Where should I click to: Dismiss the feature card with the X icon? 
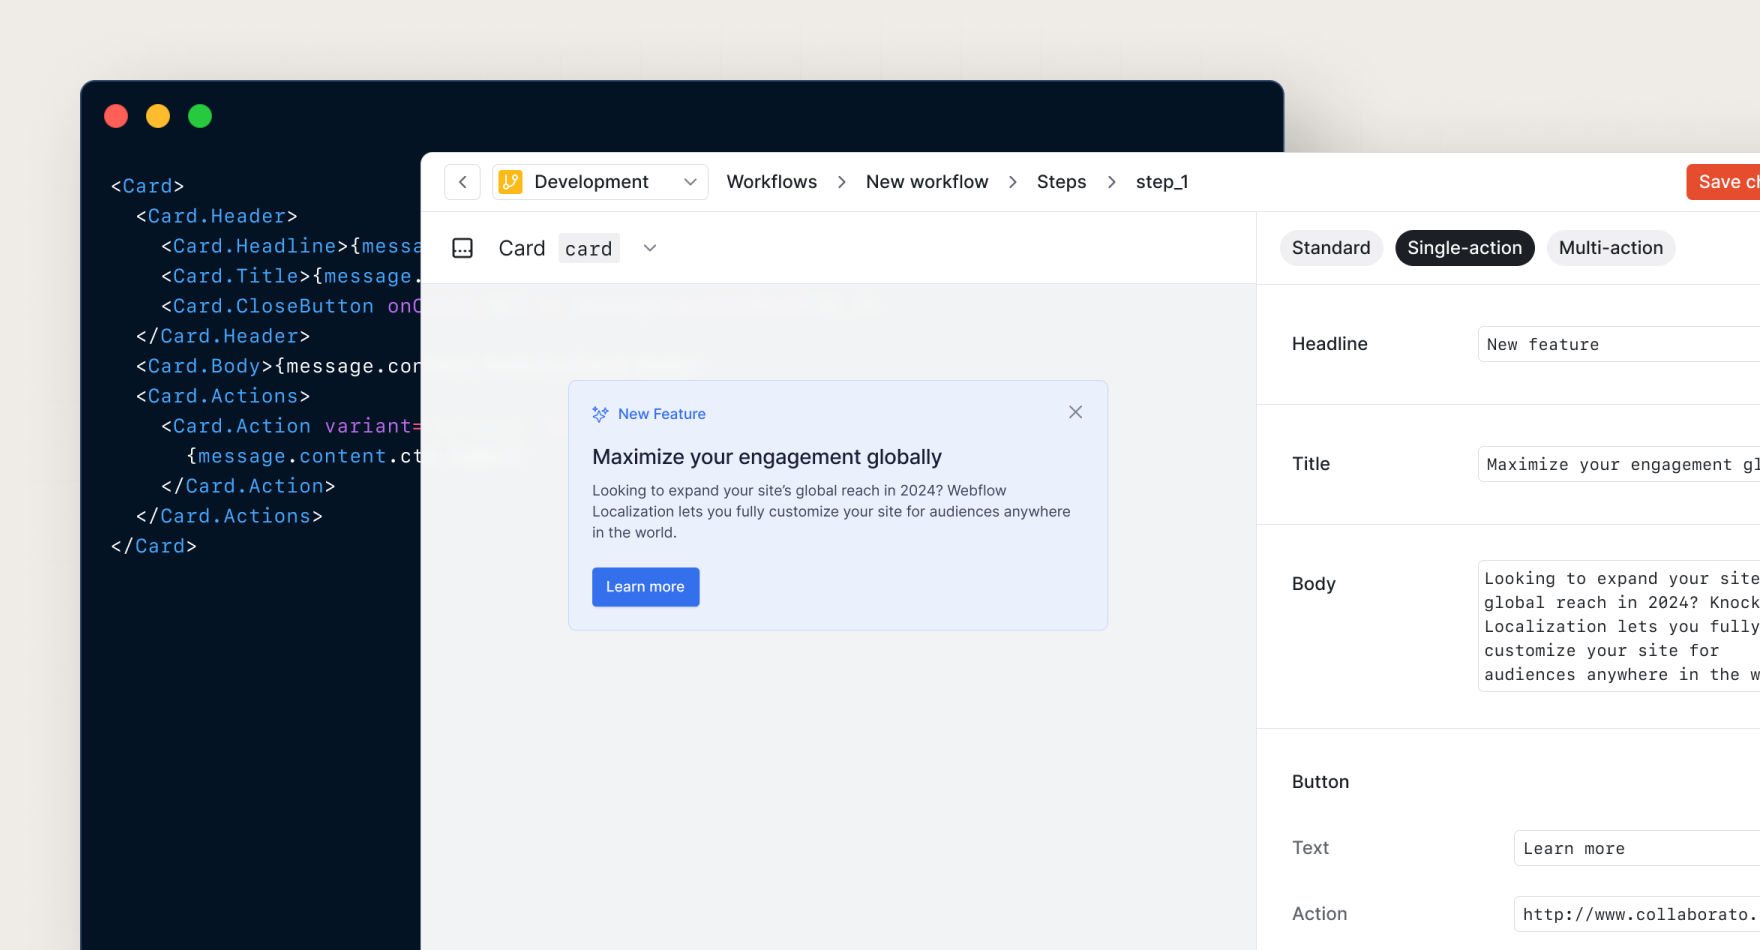(1075, 411)
